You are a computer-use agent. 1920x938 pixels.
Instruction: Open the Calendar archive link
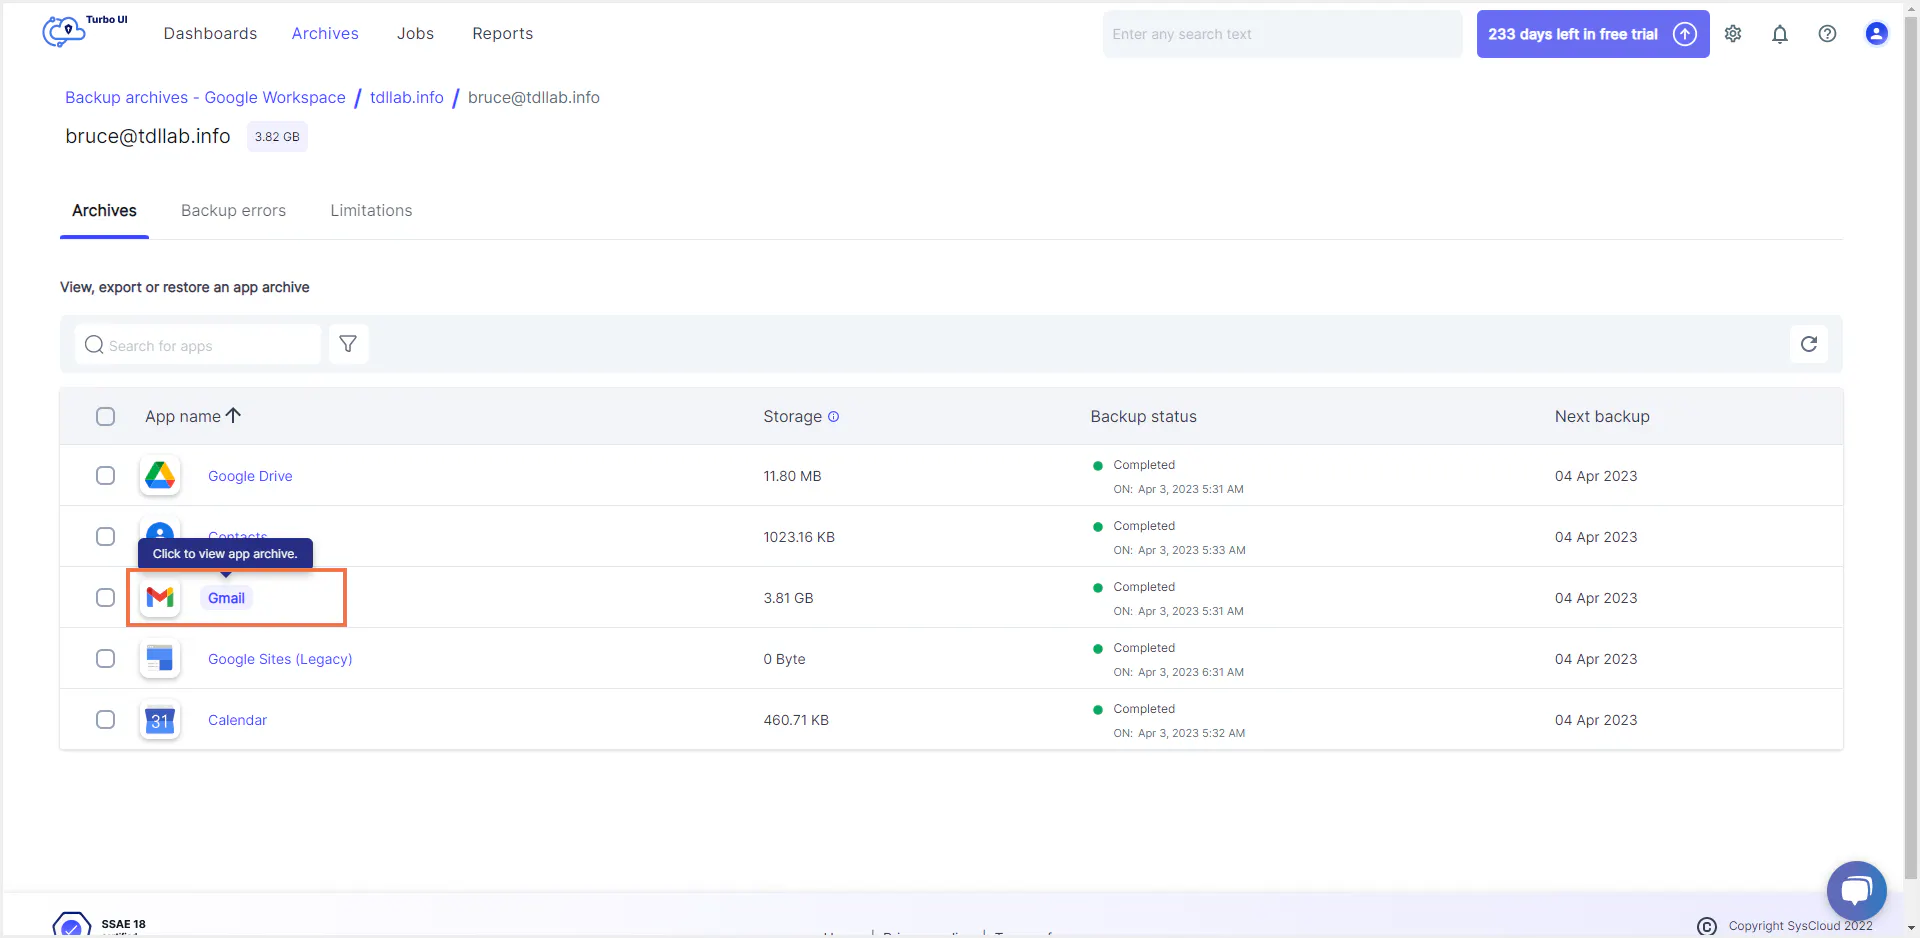pos(237,720)
